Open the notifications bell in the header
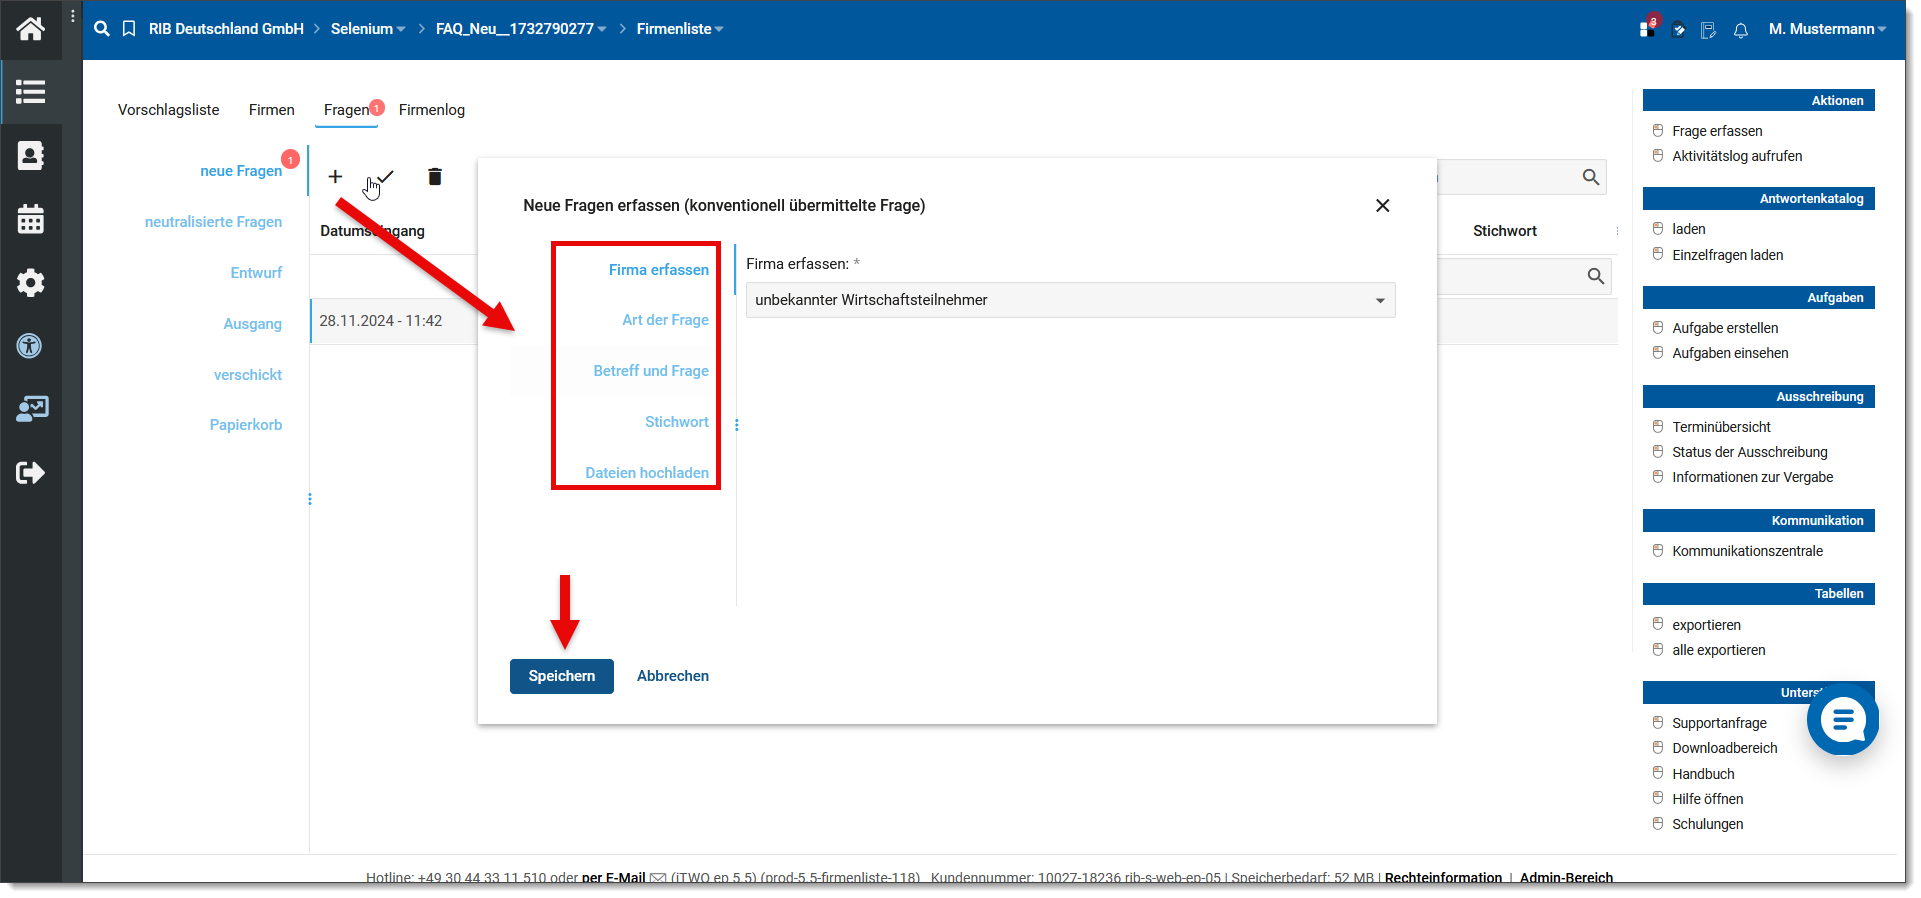This screenshot has height=898, width=1921. [1740, 30]
